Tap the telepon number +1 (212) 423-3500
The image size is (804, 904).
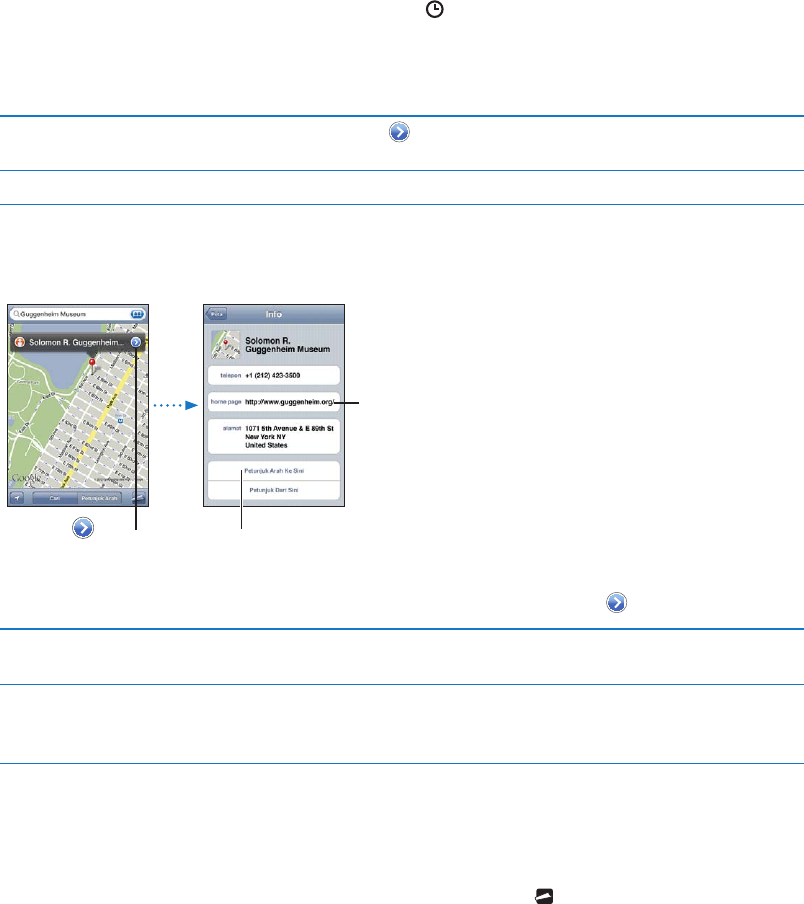point(274,375)
